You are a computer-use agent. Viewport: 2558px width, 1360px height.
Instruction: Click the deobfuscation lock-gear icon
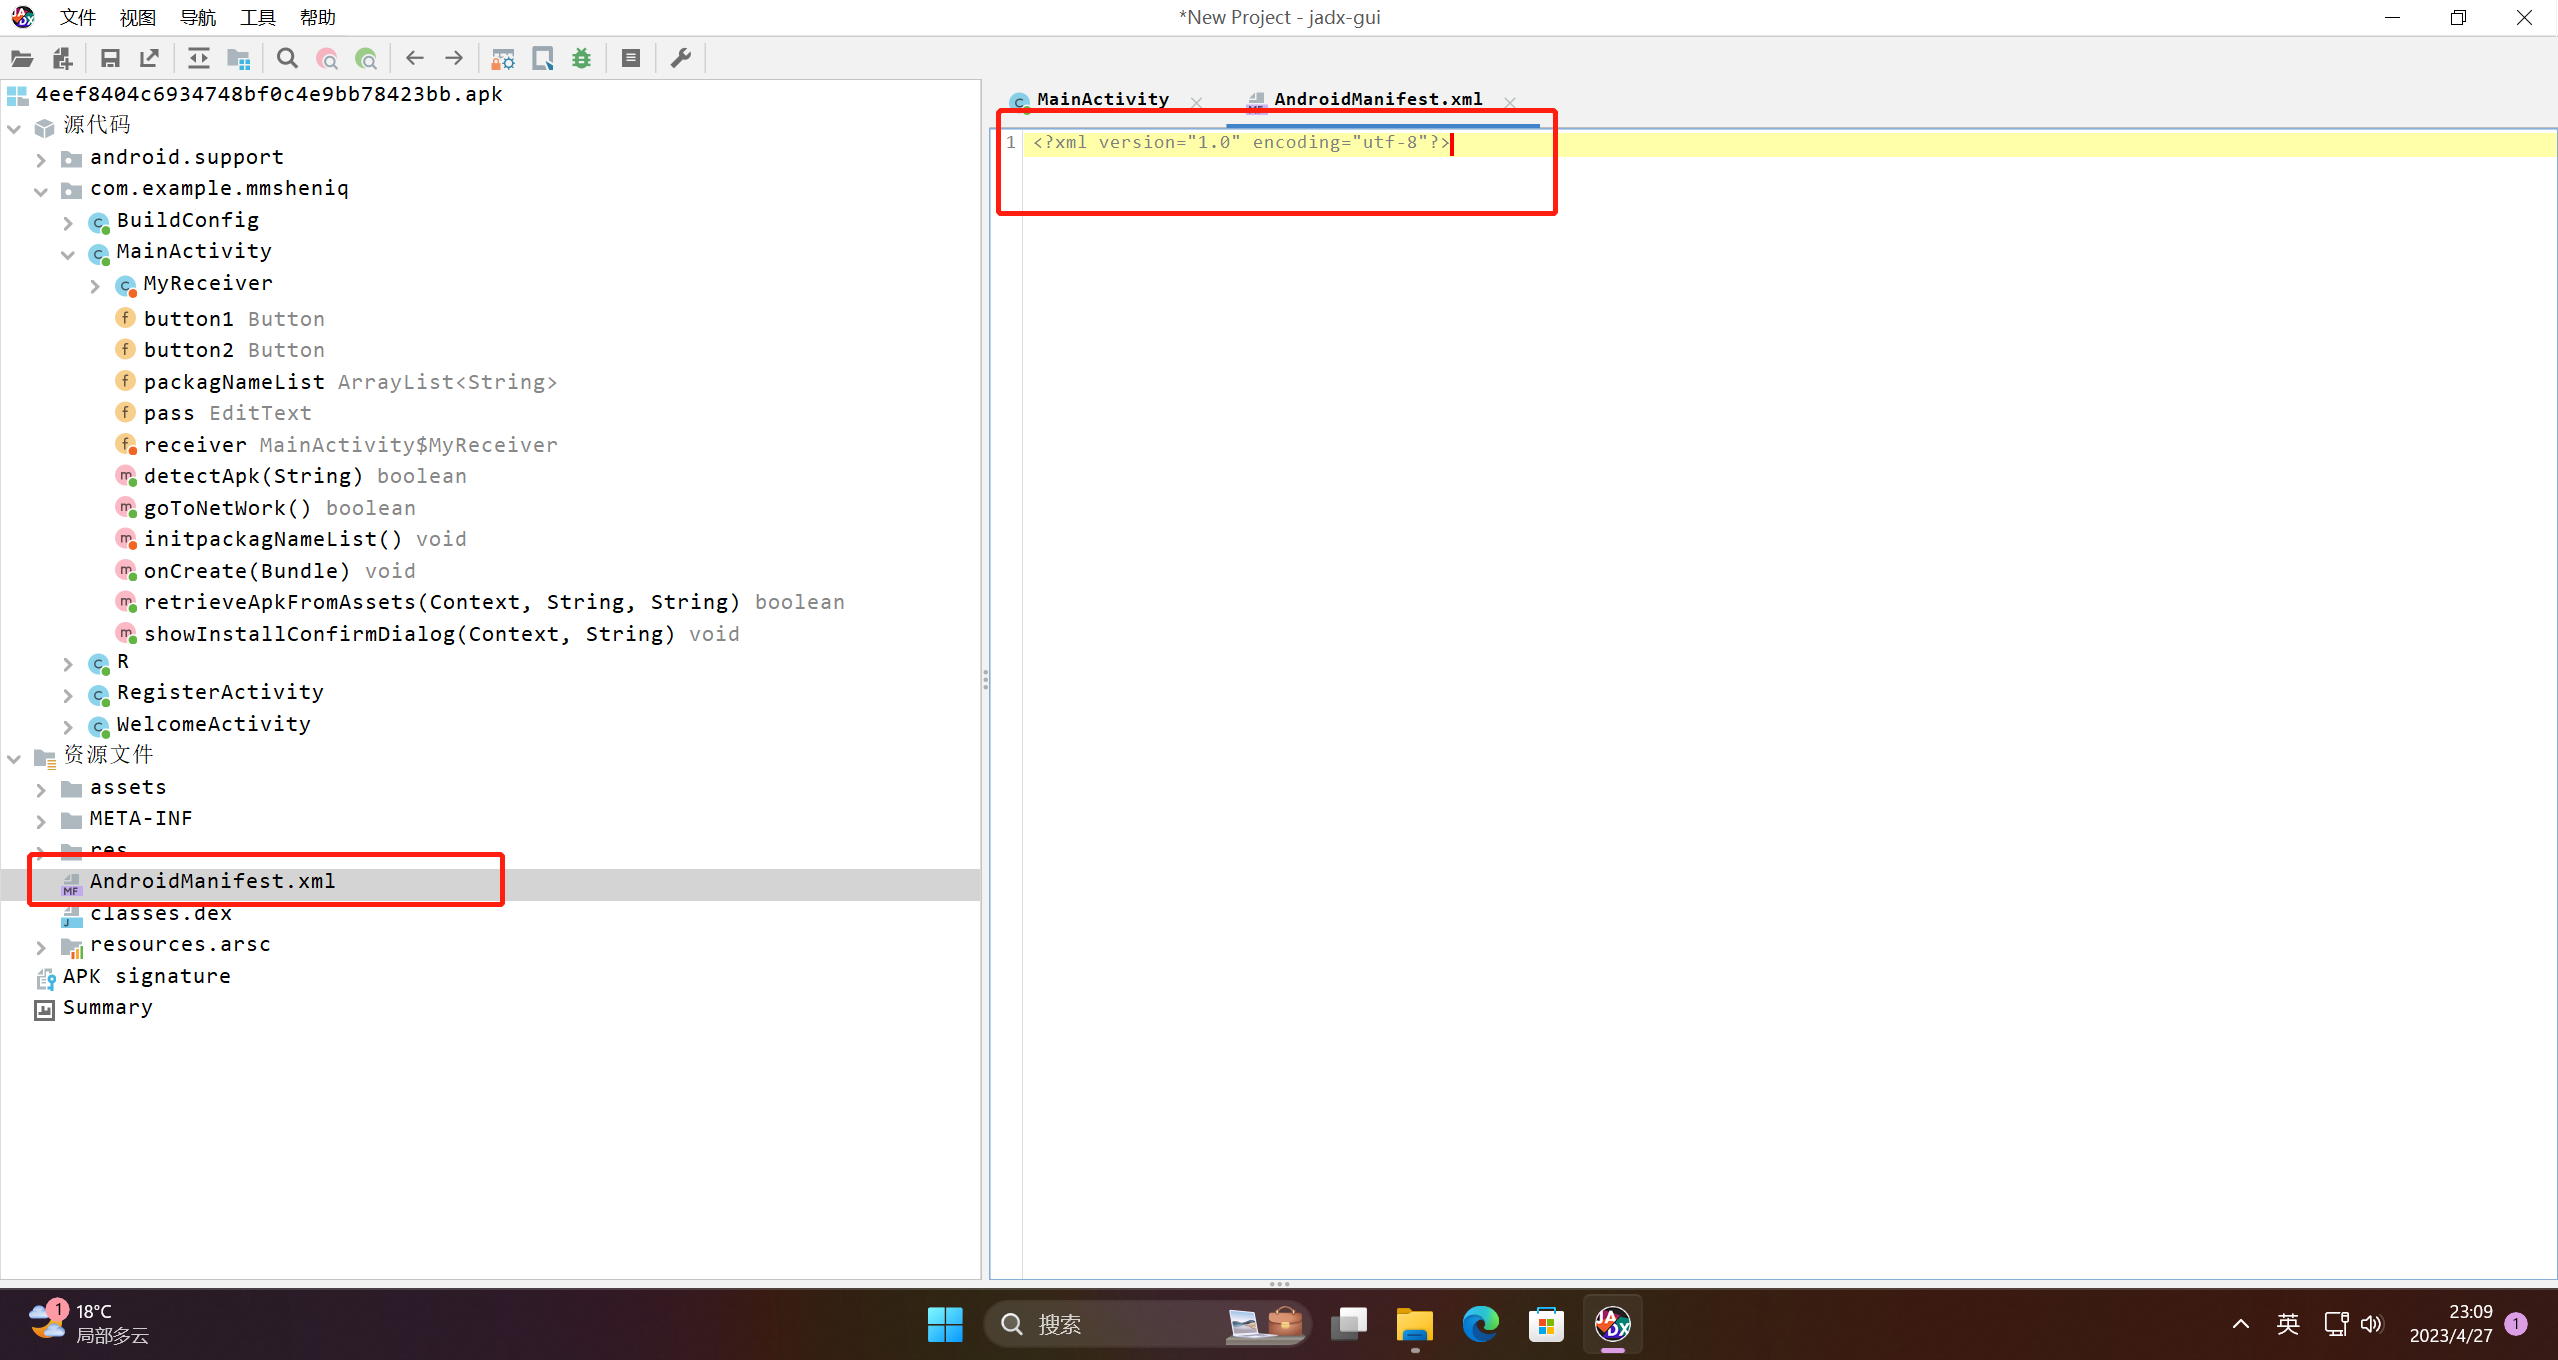503,59
